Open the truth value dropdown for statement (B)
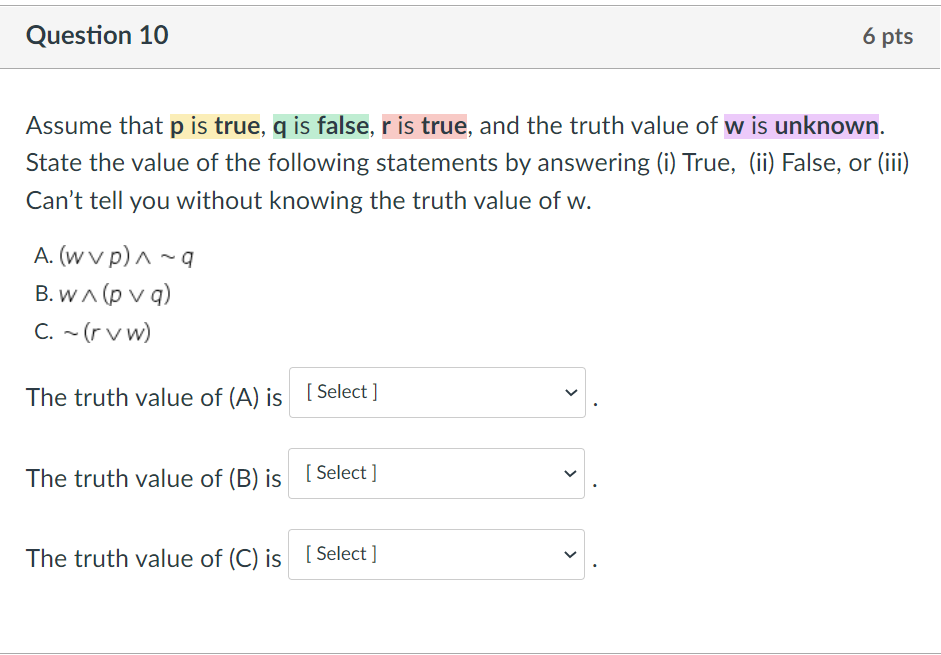The image size is (941, 655). point(436,473)
